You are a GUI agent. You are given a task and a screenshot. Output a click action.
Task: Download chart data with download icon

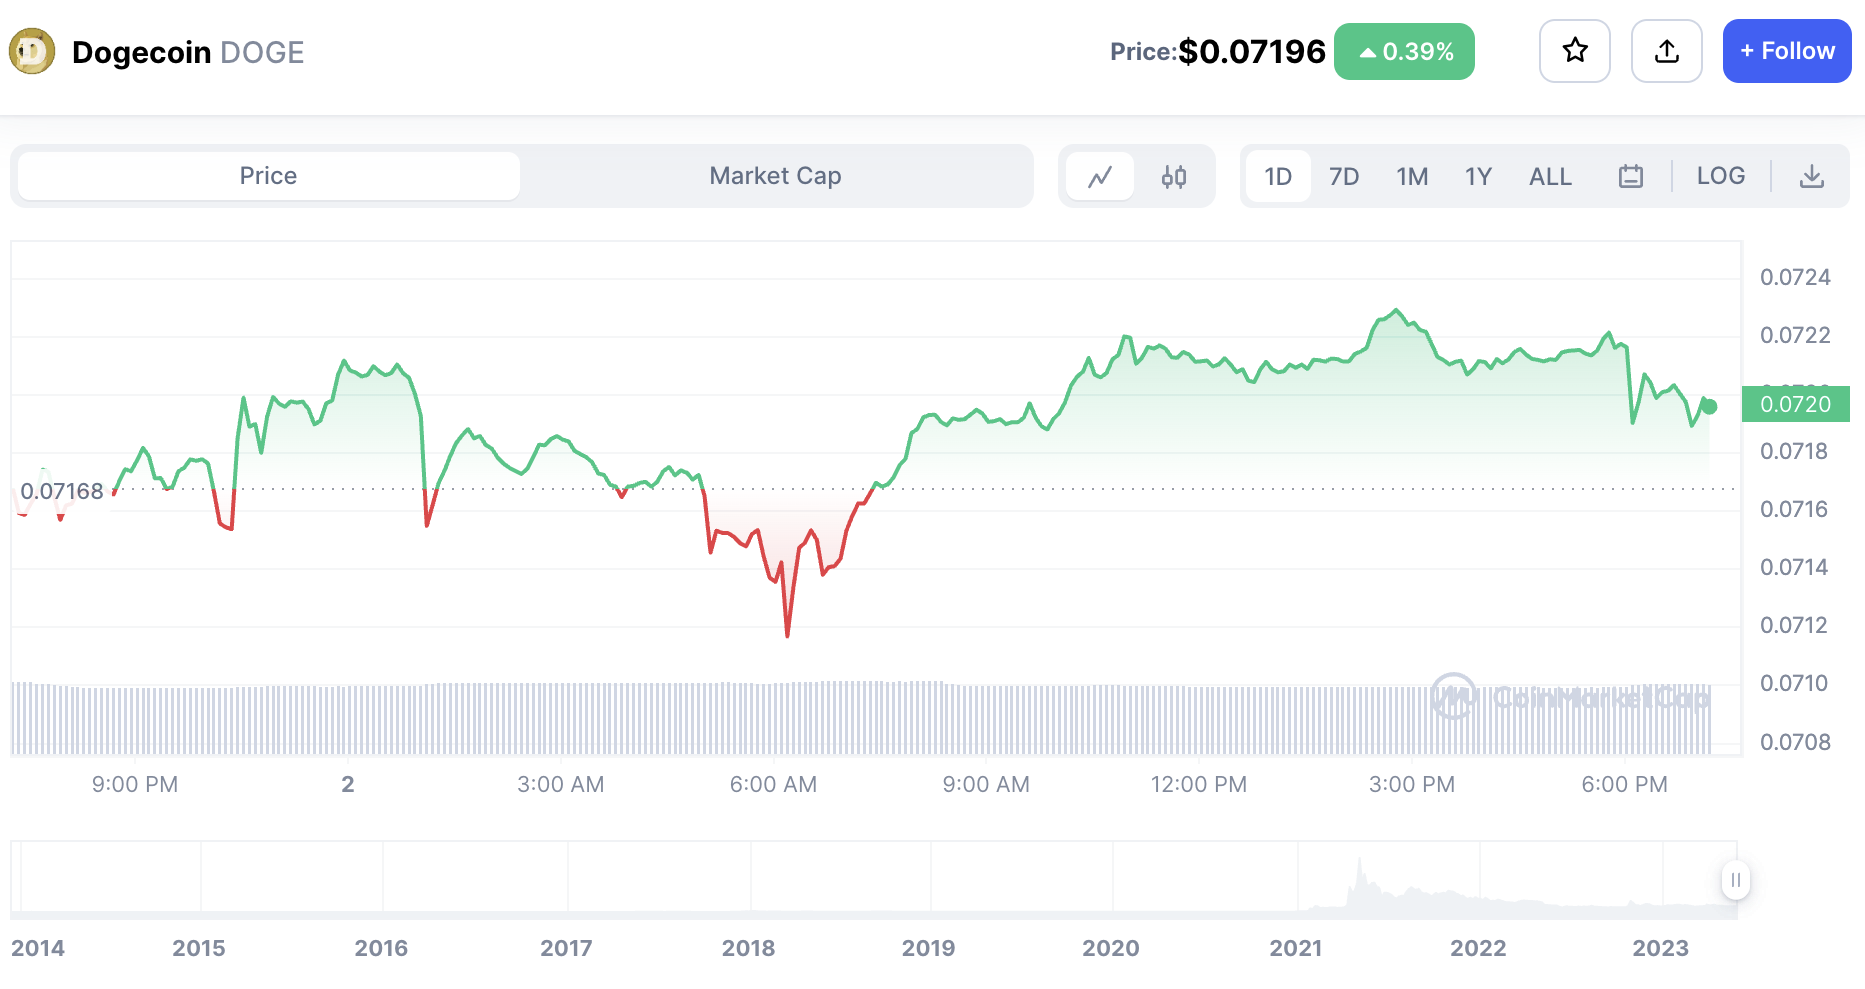pyautogui.click(x=1812, y=177)
